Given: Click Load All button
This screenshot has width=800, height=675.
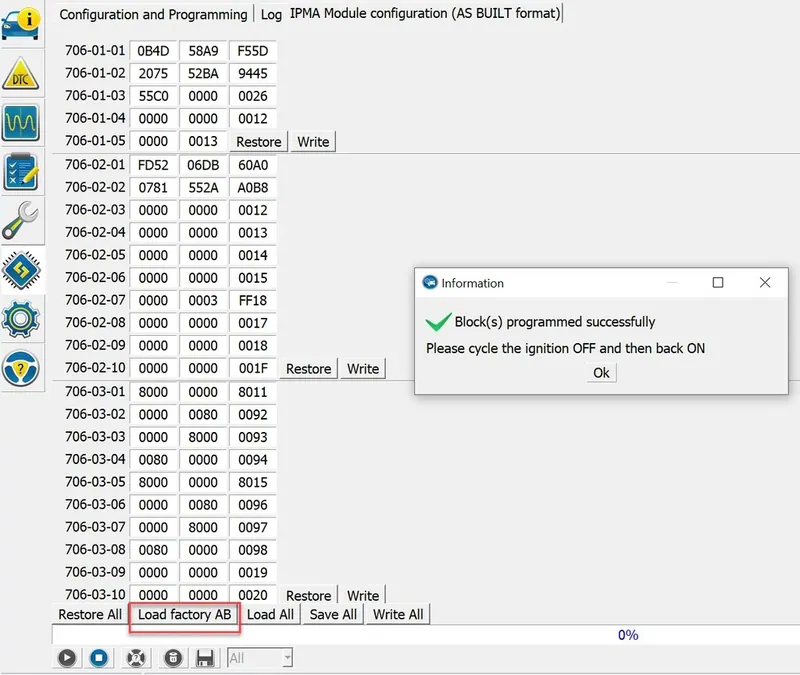Looking at the screenshot, I should [x=270, y=614].
